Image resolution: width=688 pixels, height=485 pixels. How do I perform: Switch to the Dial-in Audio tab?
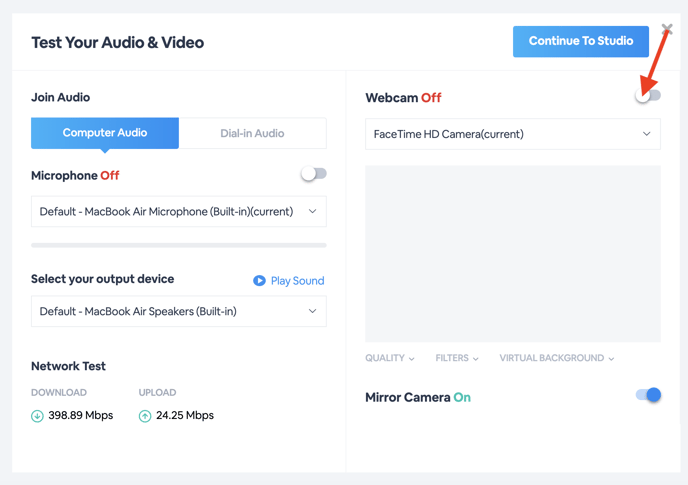click(x=252, y=133)
